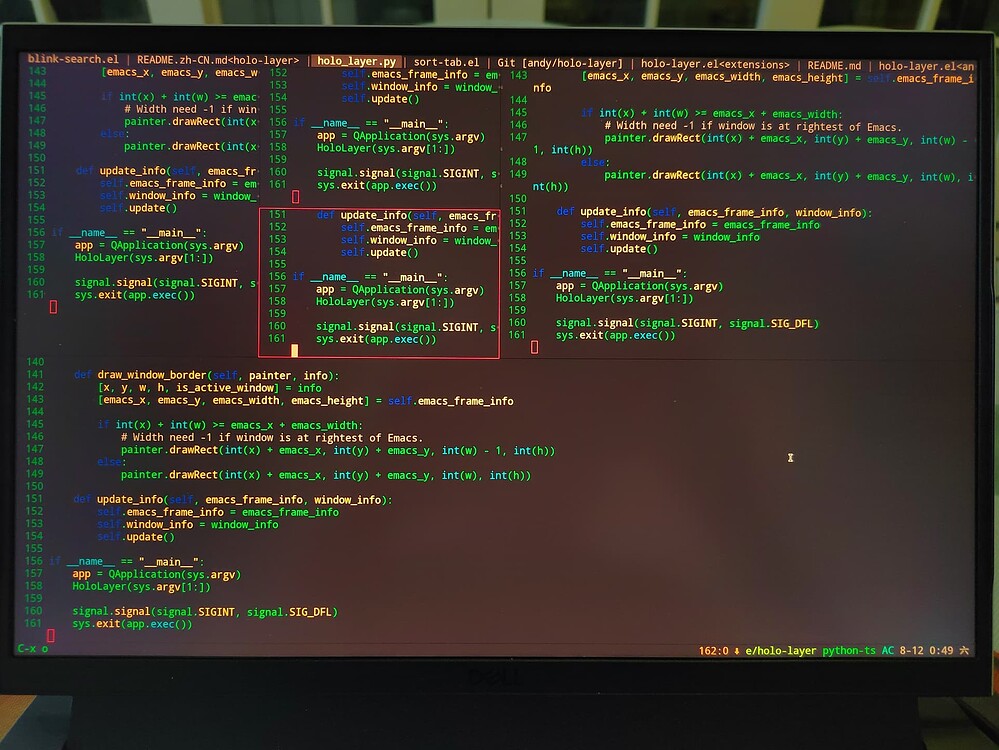The image size is (999, 750).
Task: Click the AC indicator in the mode line
Action: 888,650
